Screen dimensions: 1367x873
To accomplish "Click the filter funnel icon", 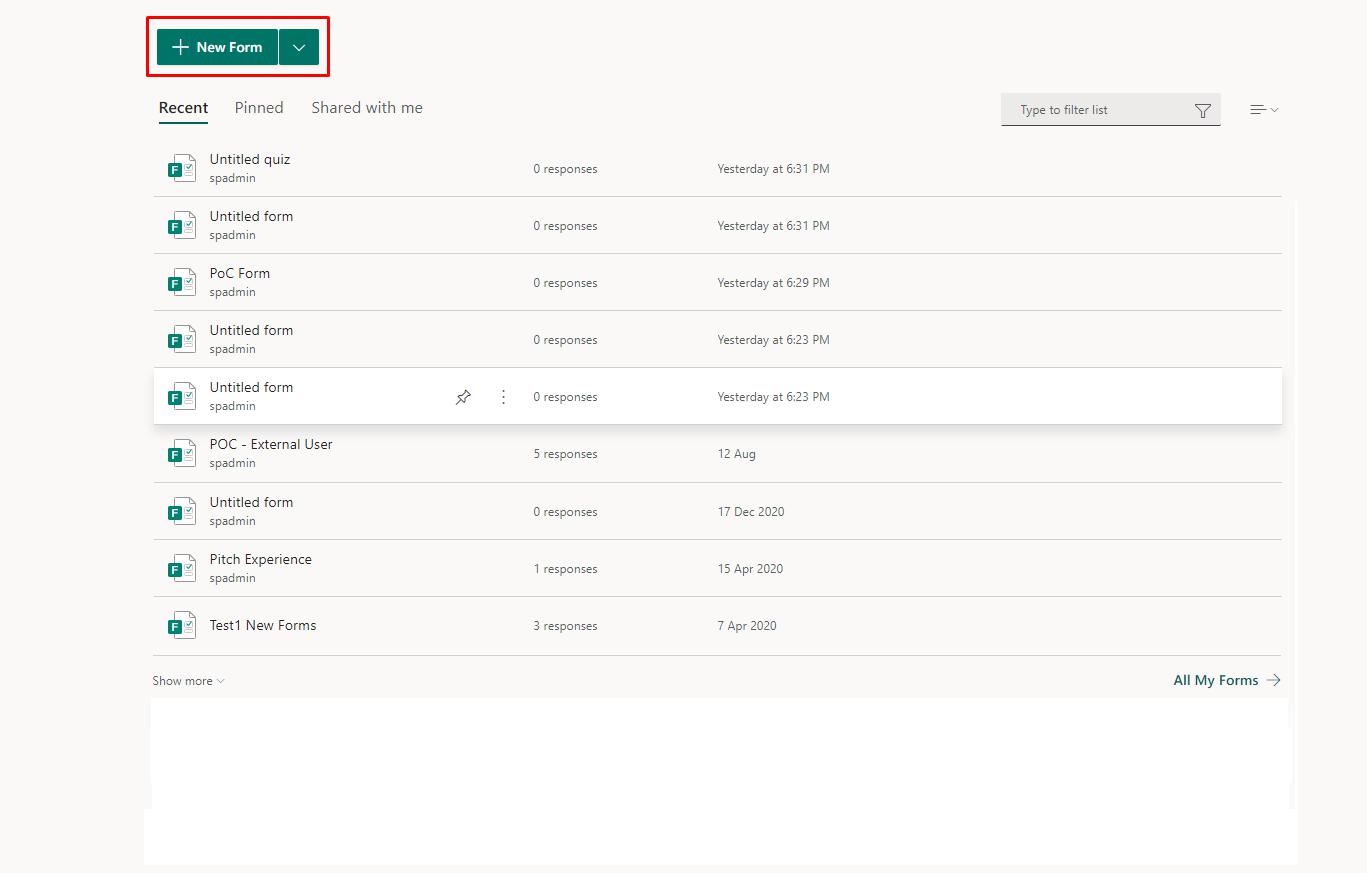I will (1203, 110).
